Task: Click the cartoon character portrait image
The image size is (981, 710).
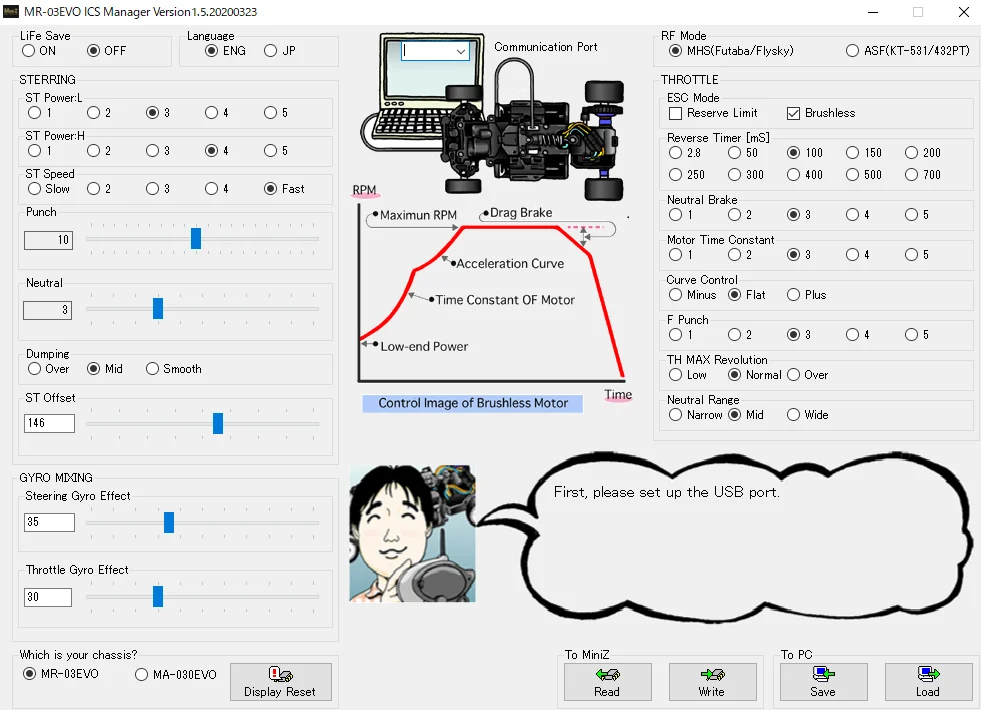Action: point(412,533)
